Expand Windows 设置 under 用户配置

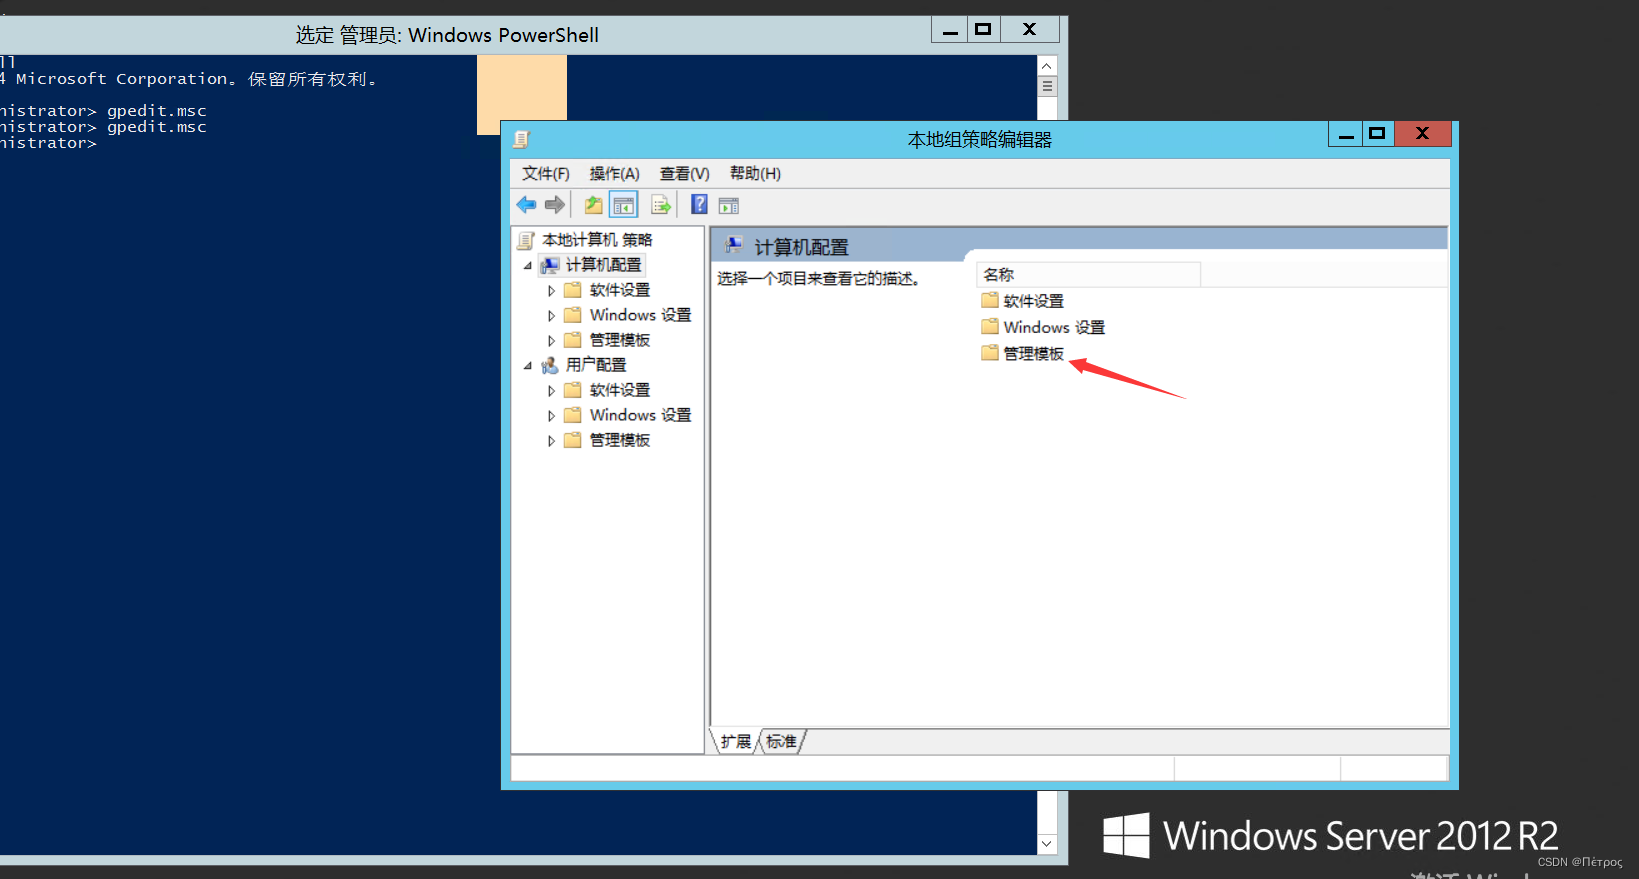tap(551, 416)
